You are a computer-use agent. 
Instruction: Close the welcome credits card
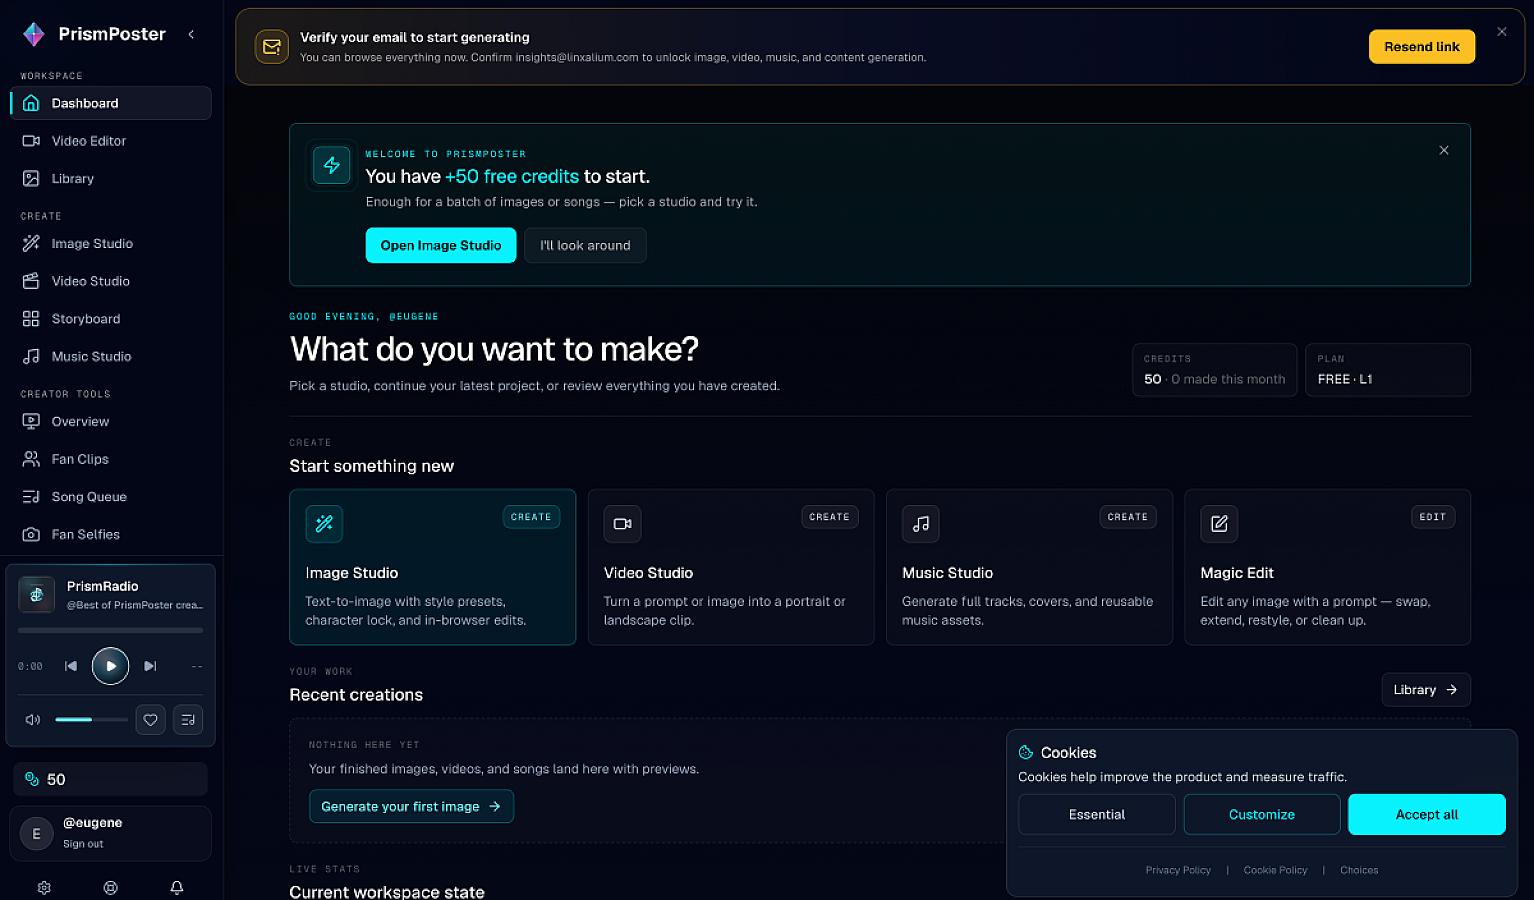click(1443, 150)
